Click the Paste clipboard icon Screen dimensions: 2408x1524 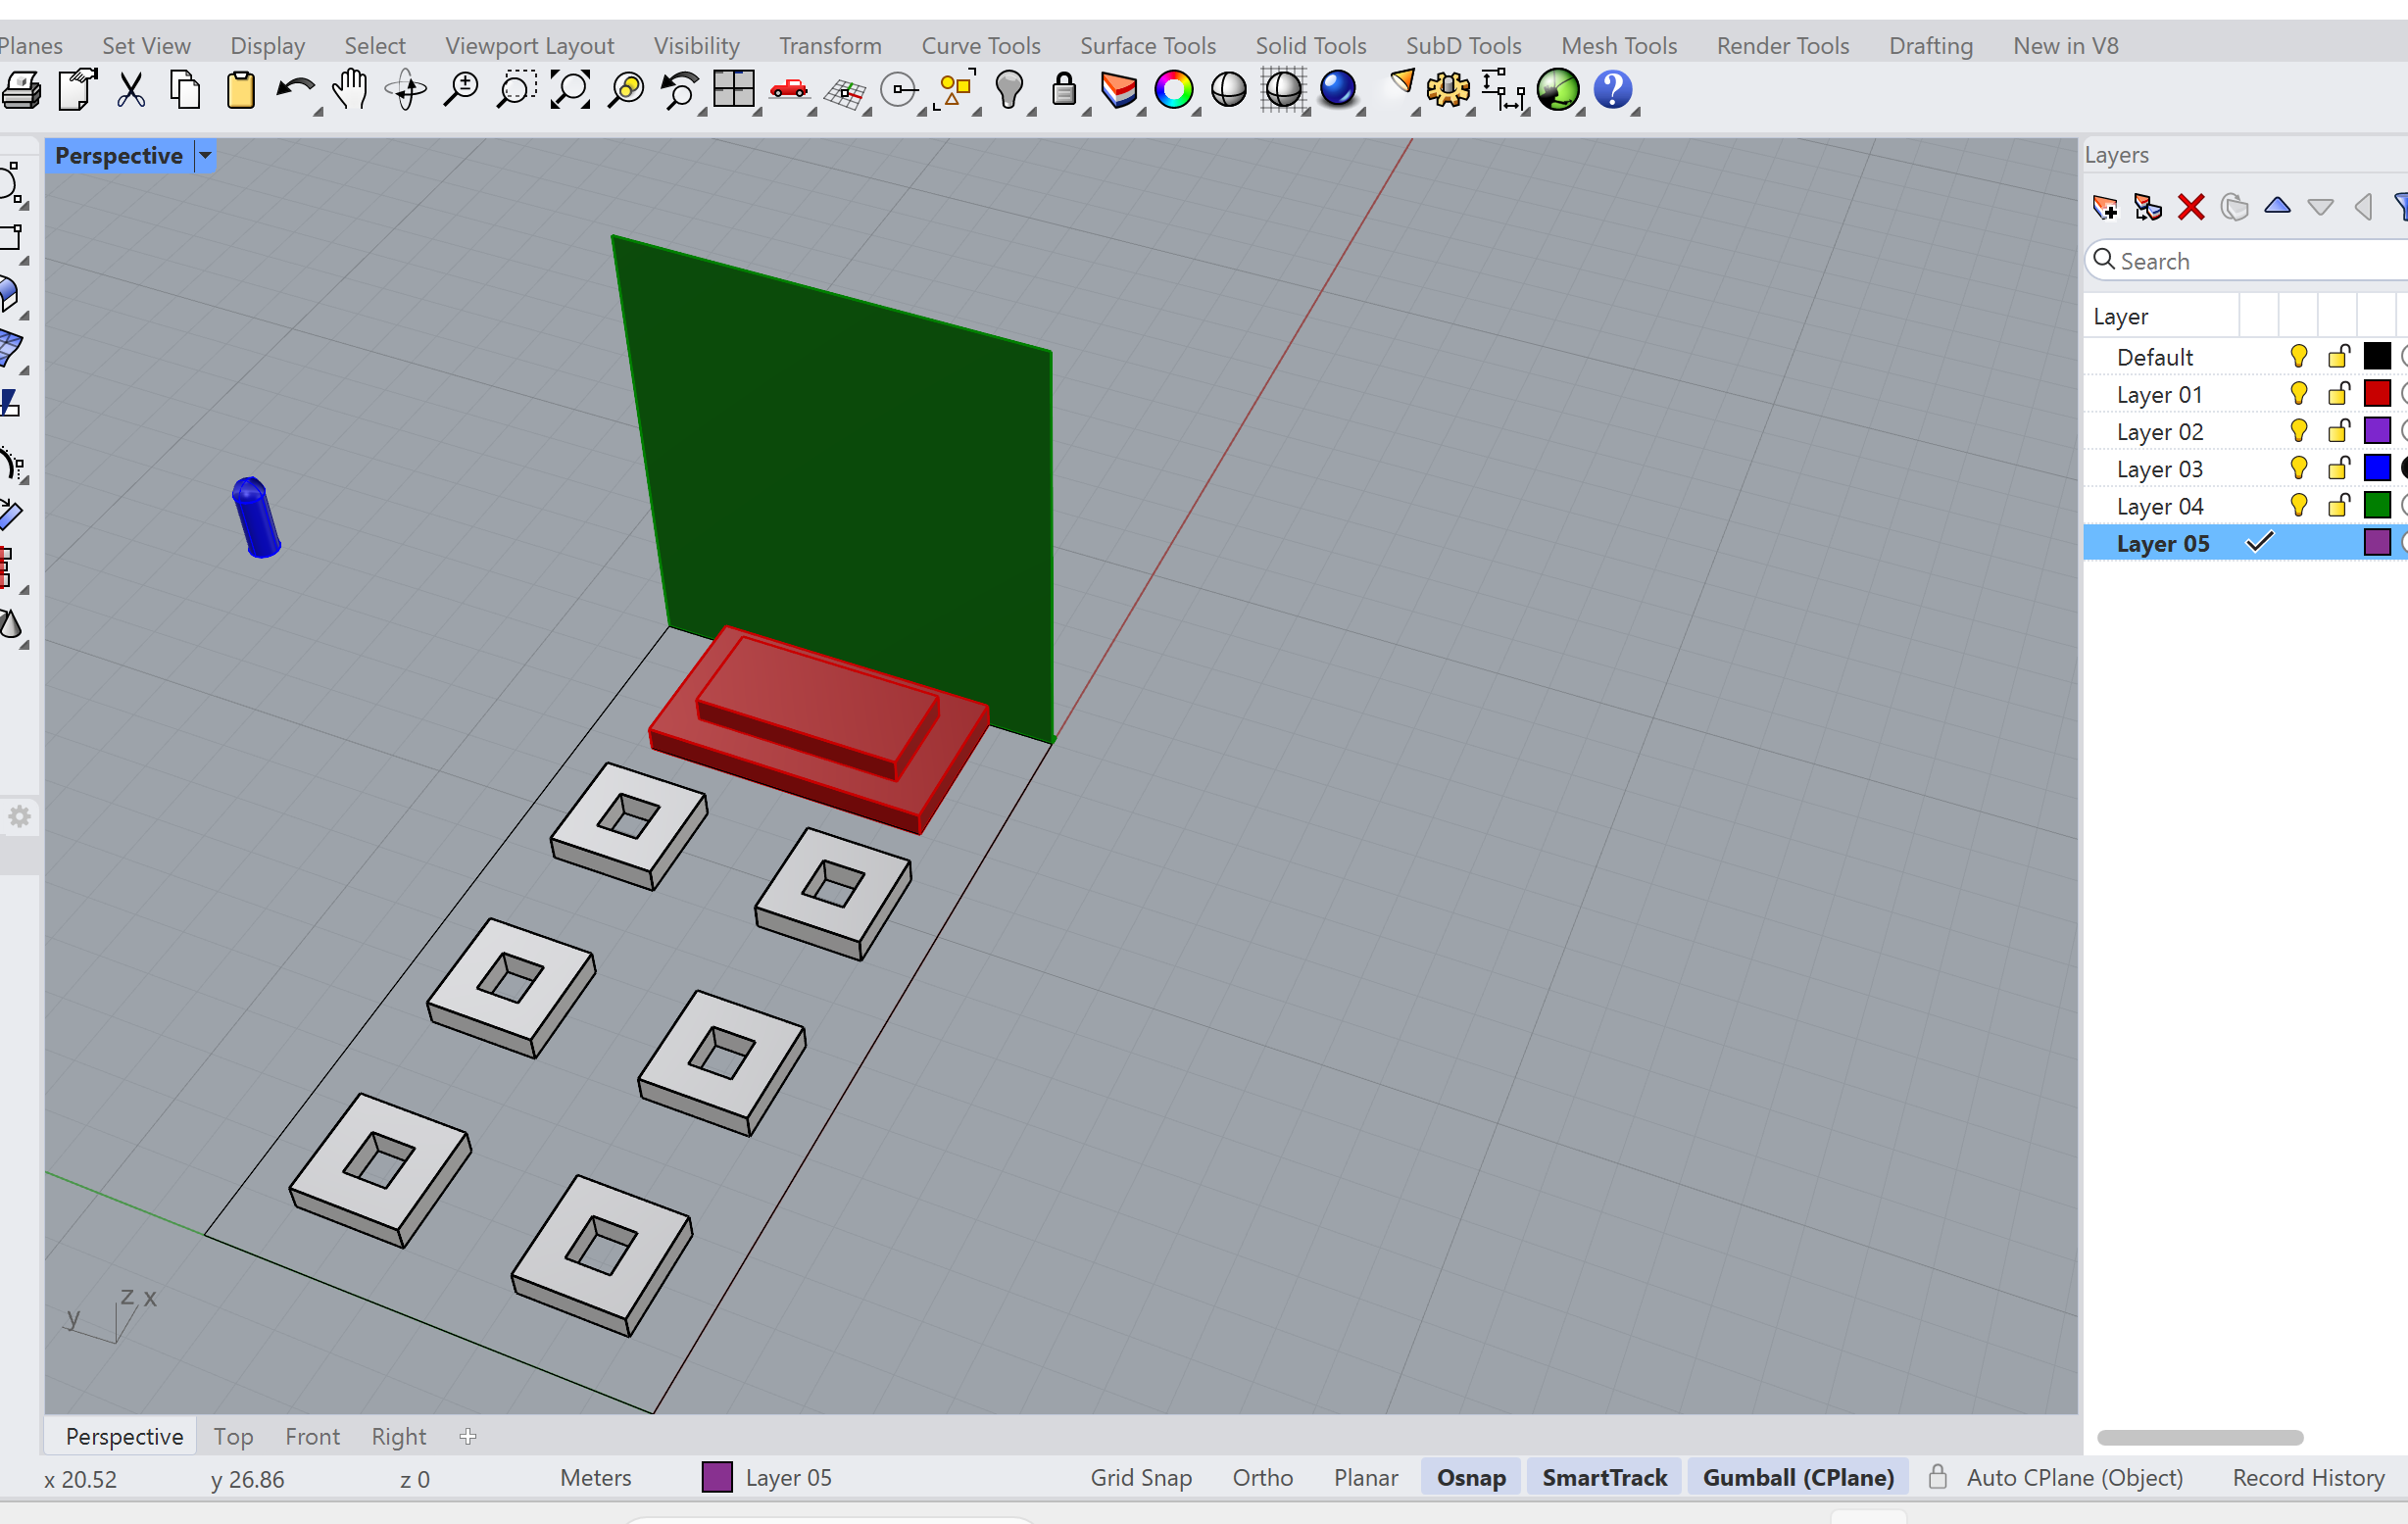241,91
